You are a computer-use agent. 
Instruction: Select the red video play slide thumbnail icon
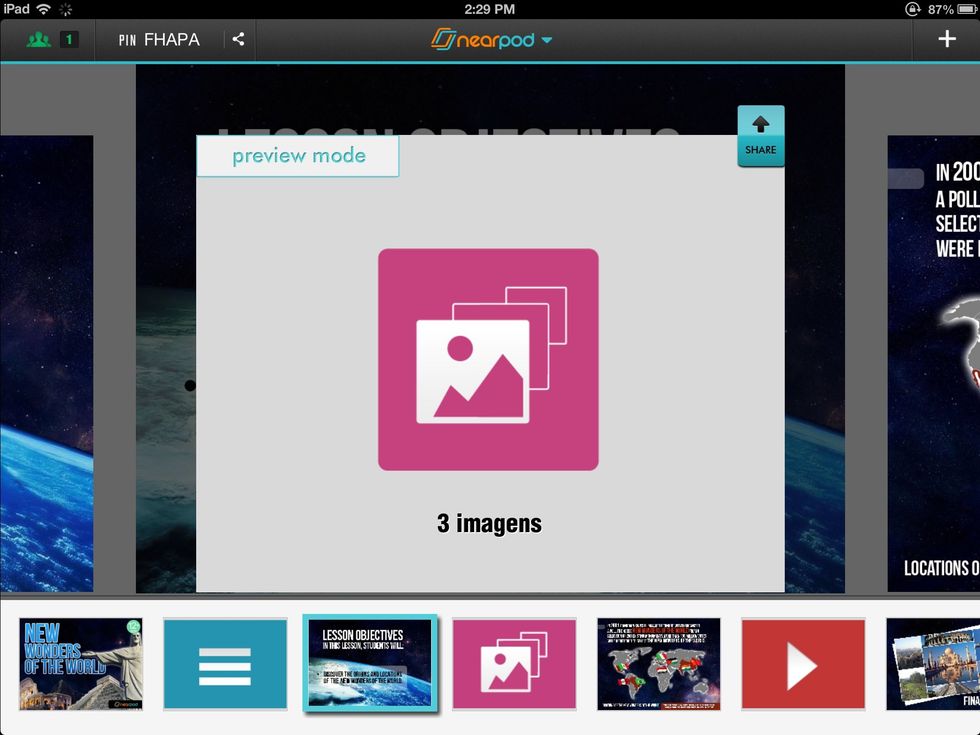pos(803,663)
